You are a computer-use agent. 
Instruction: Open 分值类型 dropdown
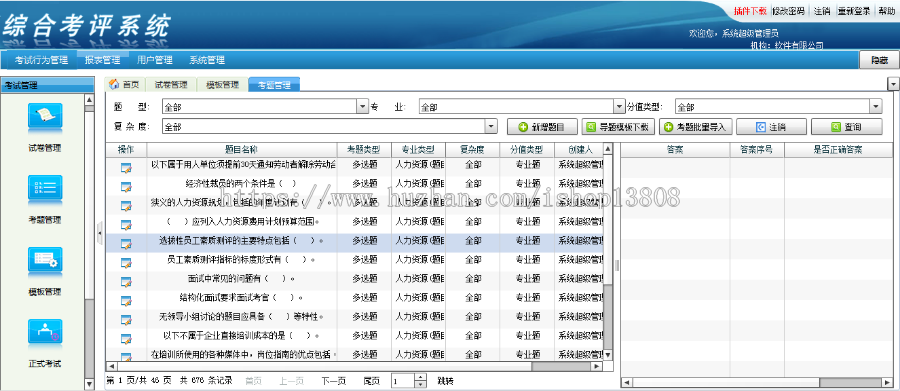pos(876,107)
